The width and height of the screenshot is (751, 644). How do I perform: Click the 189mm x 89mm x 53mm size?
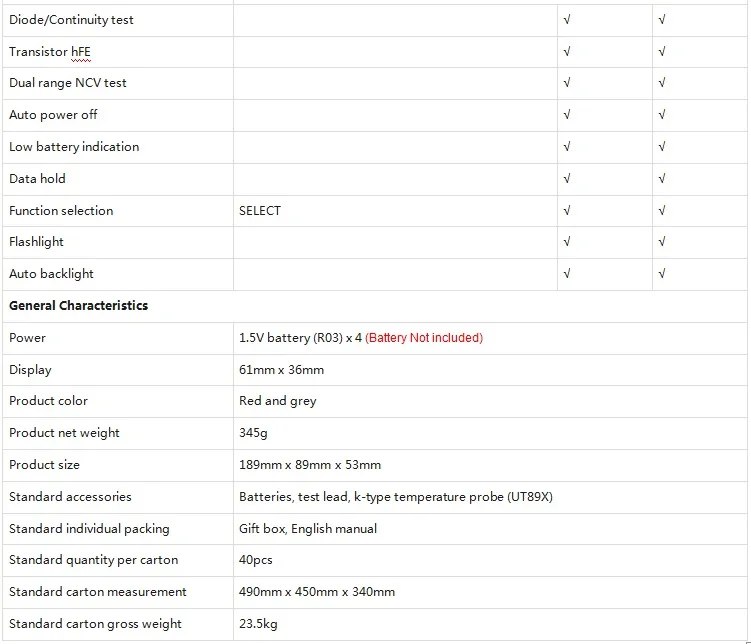[x=310, y=465]
